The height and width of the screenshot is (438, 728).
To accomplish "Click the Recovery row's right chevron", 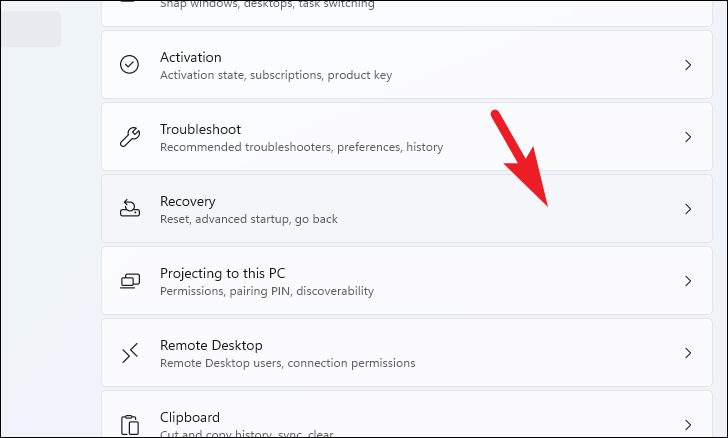I will [x=687, y=209].
